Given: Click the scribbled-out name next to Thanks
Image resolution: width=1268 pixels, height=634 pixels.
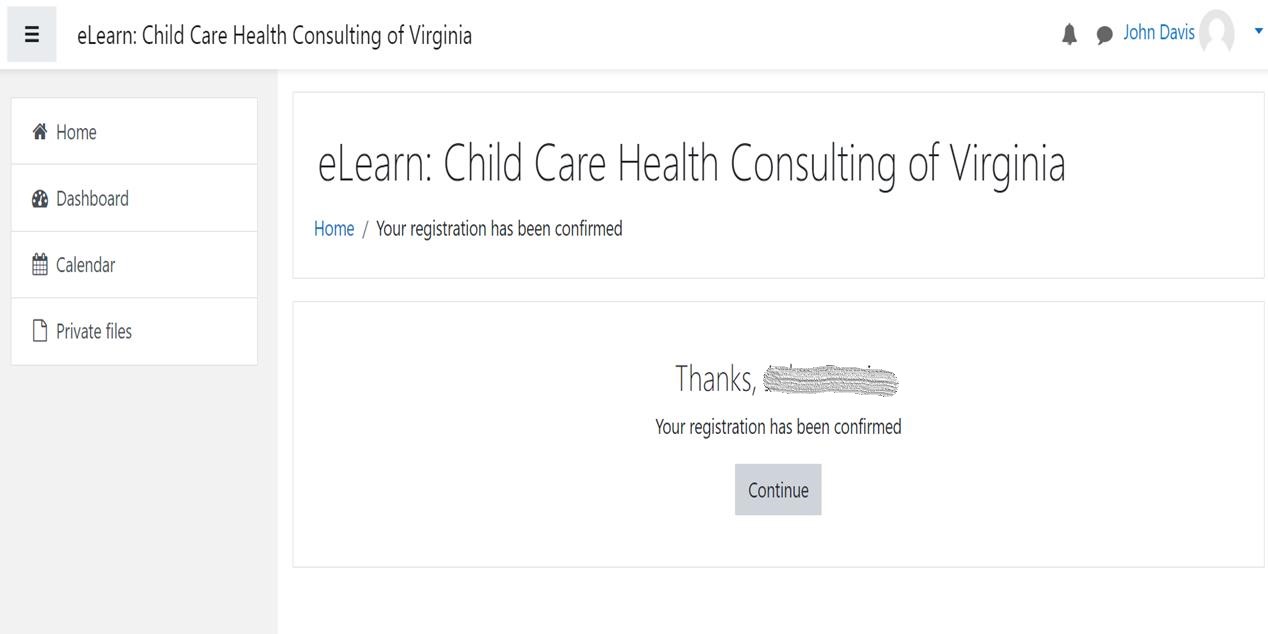Looking at the screenshot, I should click(x=832, y=381).
